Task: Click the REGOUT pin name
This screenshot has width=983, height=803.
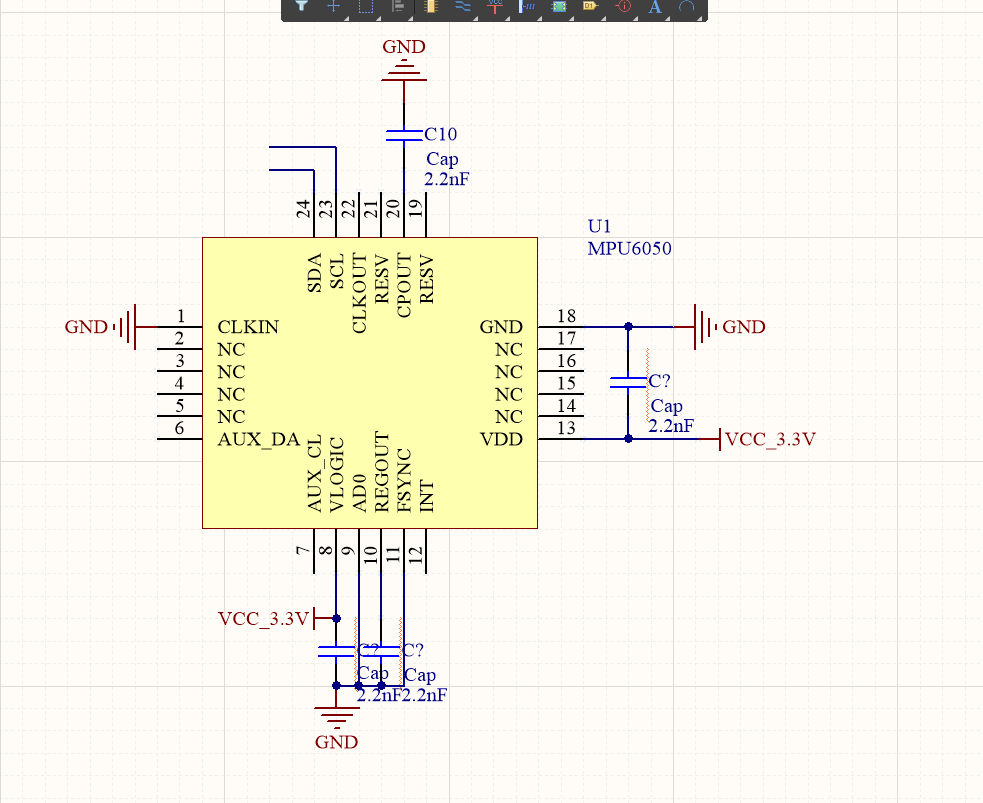Action: (382, 472)
